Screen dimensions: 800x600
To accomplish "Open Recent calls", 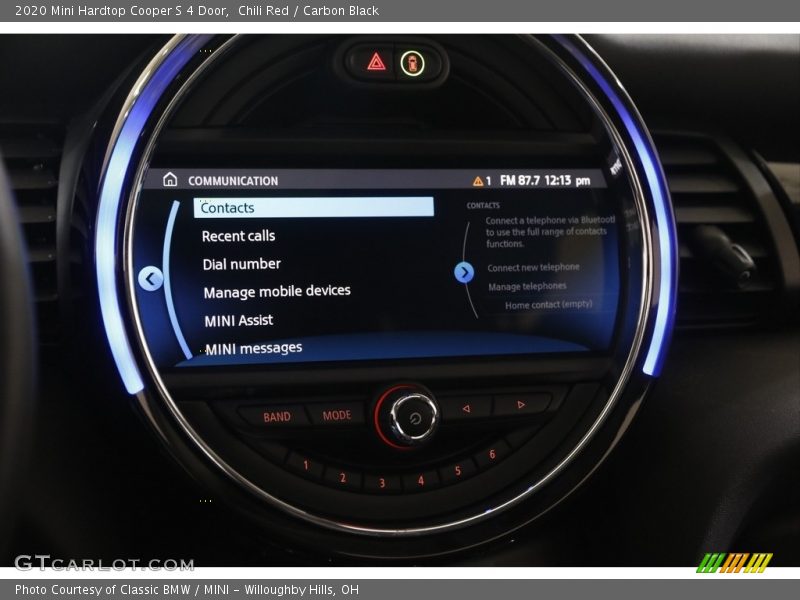I will pos(238,236).
